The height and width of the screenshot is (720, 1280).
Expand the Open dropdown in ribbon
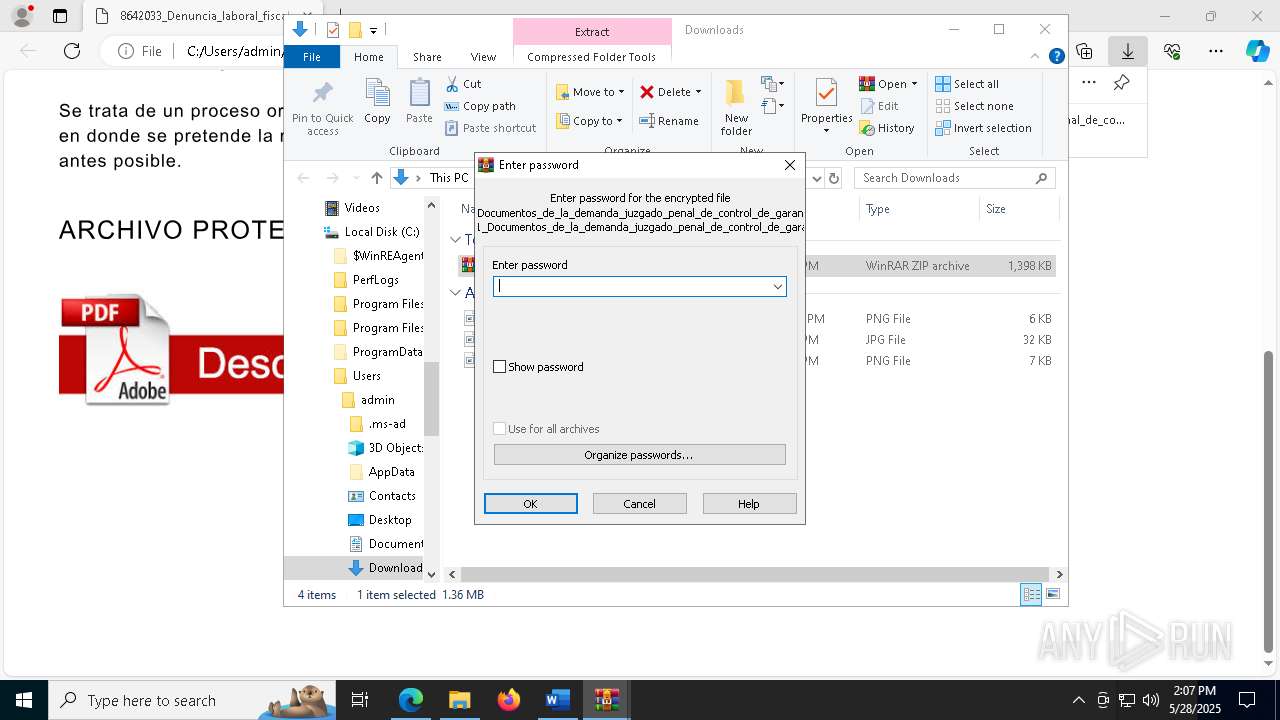point(914,84)
